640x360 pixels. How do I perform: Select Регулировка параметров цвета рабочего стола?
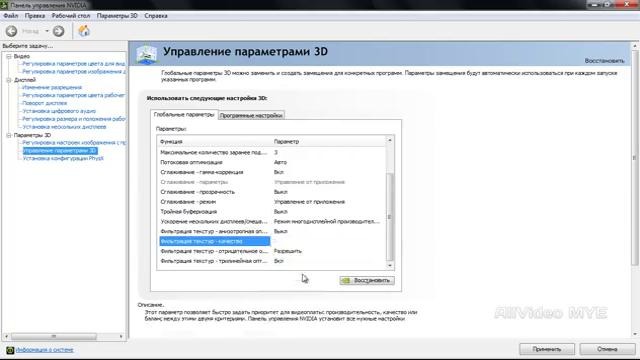74,95
